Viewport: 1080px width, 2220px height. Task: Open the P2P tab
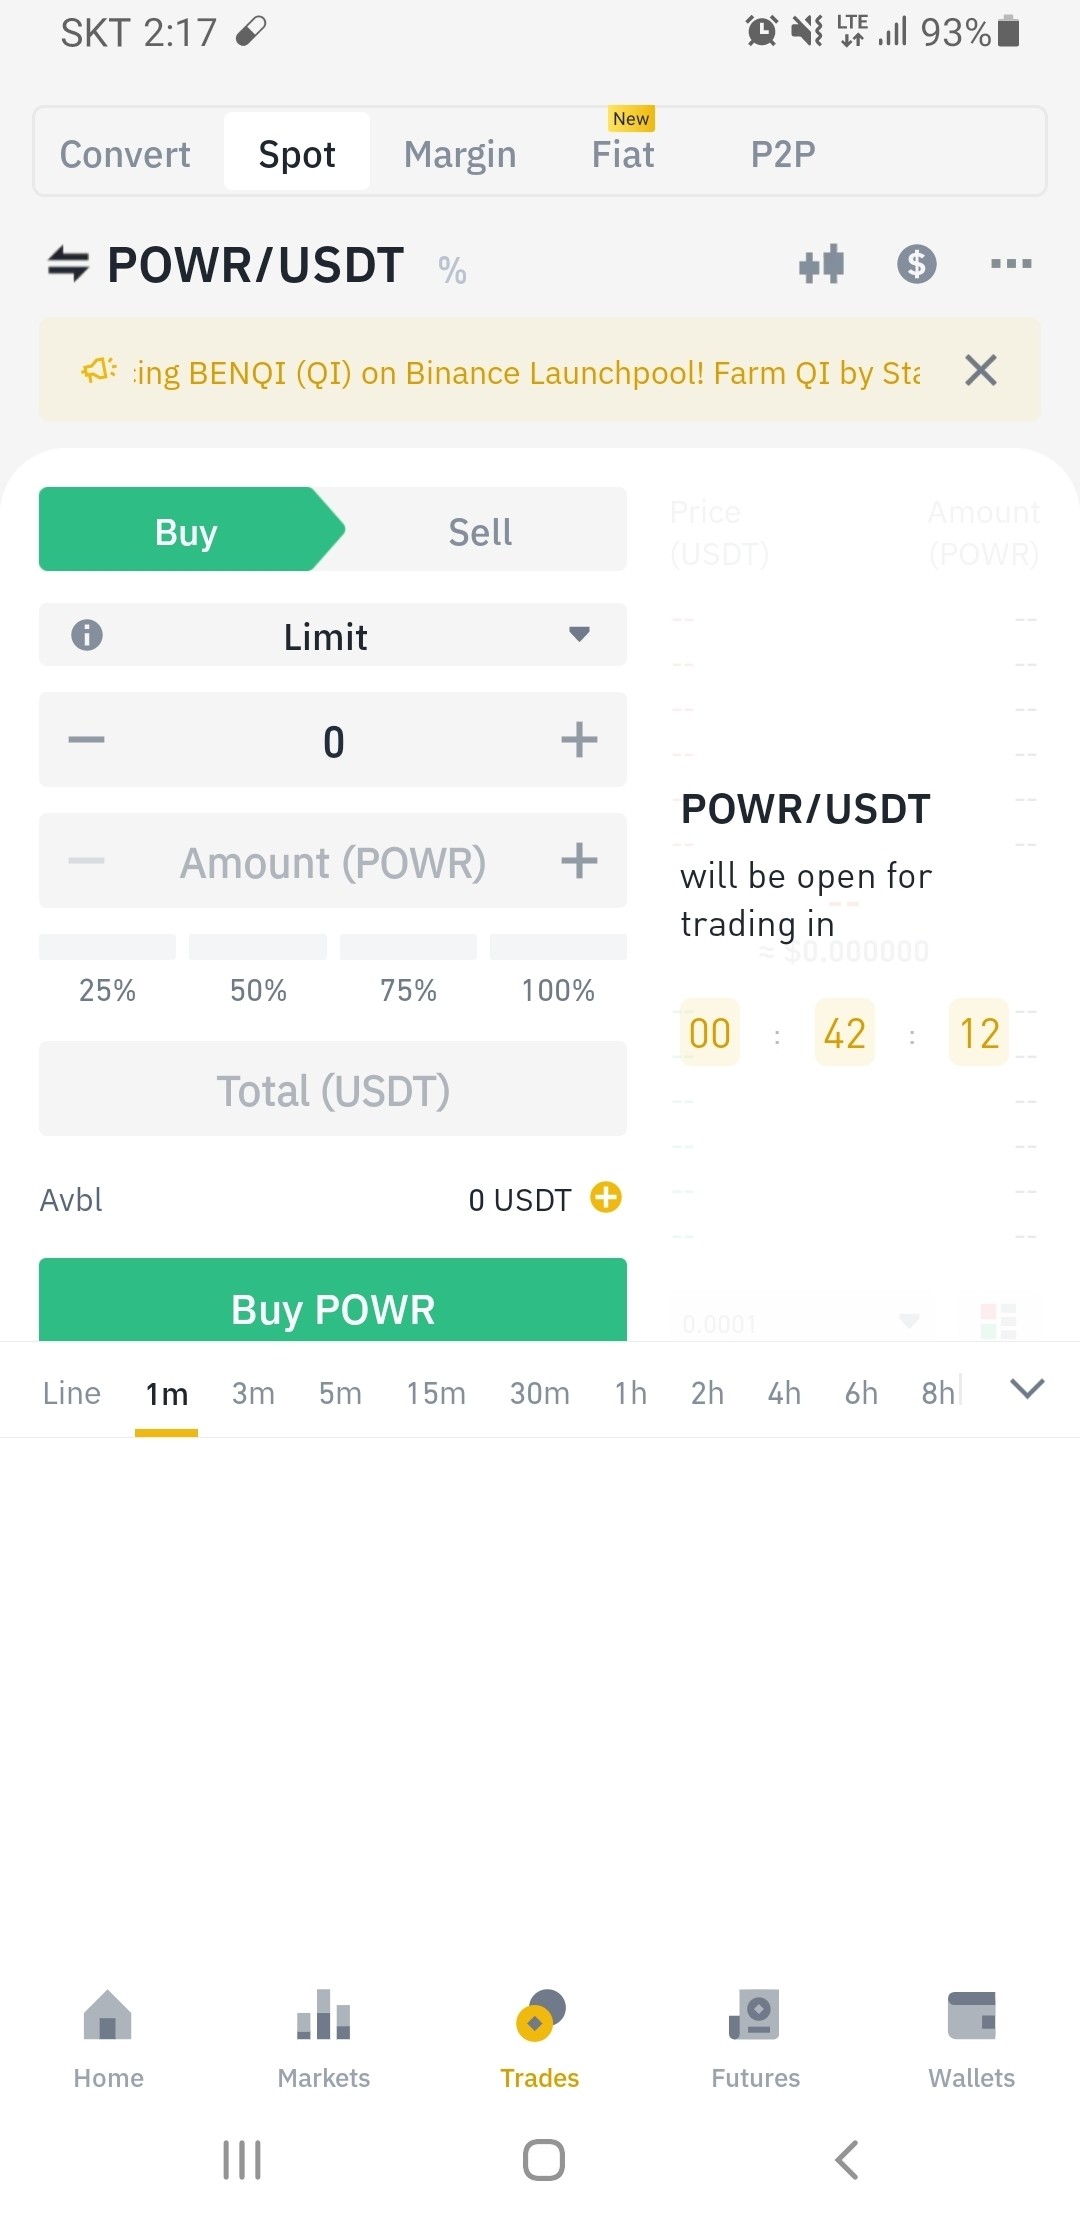[x=783, y=154]
